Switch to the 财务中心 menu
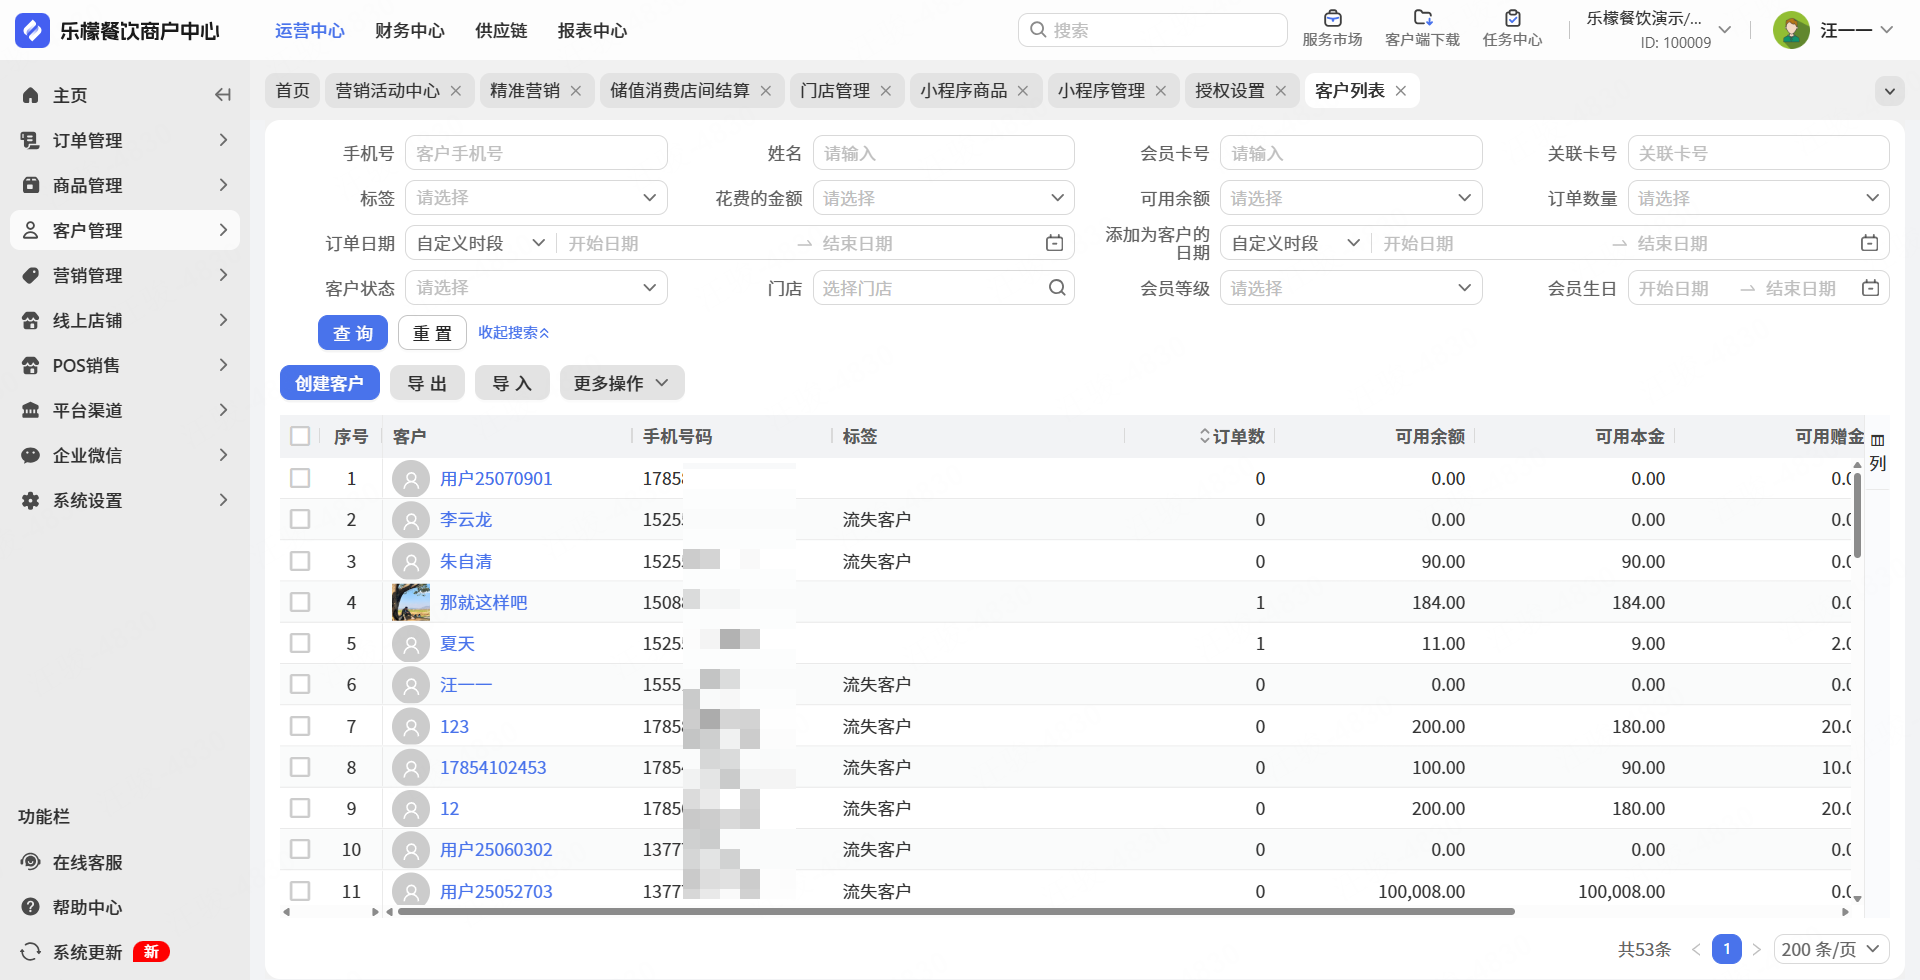1920x980 pixels. (x=410, y=31)
